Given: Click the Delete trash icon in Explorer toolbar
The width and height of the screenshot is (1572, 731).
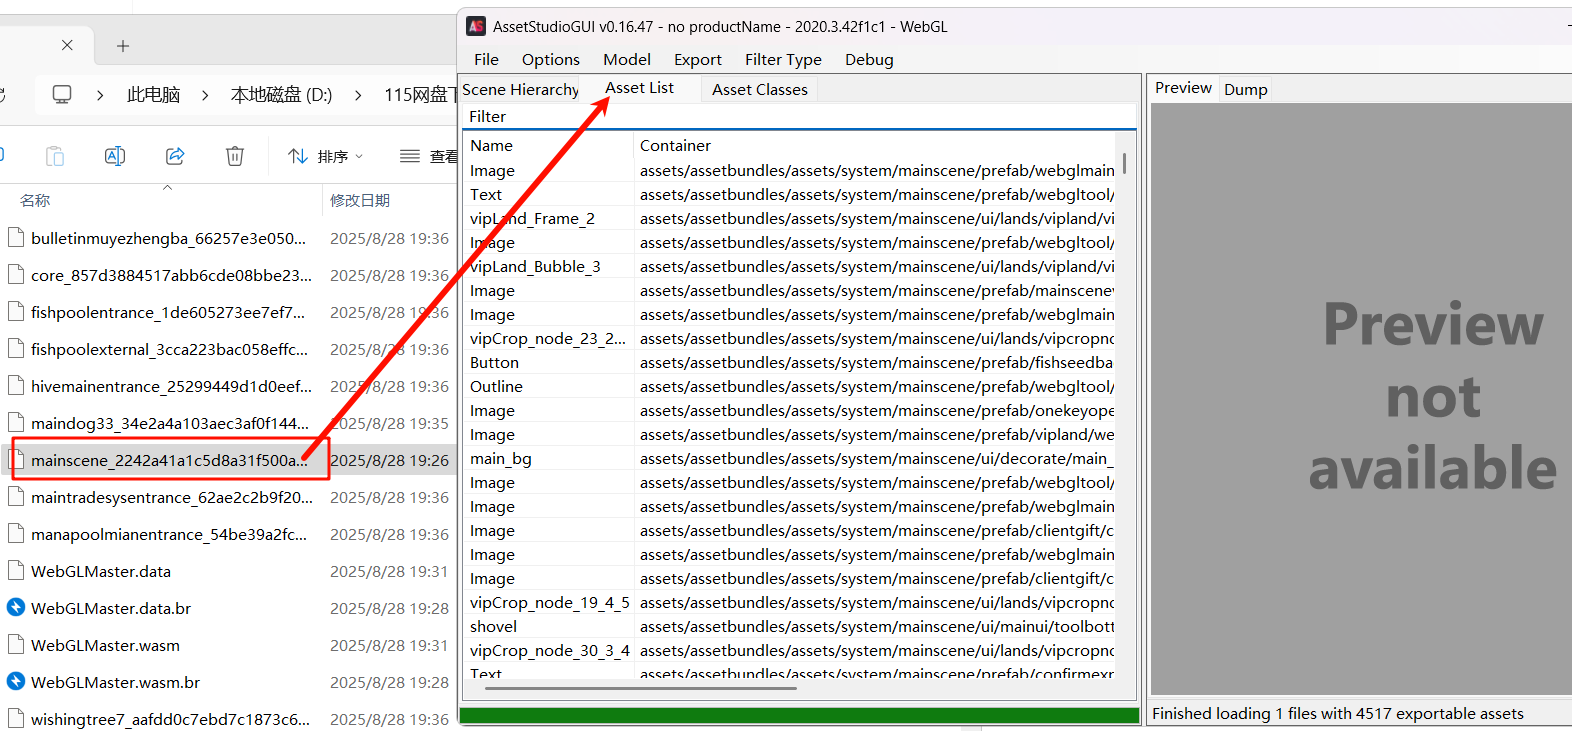Looking at the screenshot, I should [235, 156].
